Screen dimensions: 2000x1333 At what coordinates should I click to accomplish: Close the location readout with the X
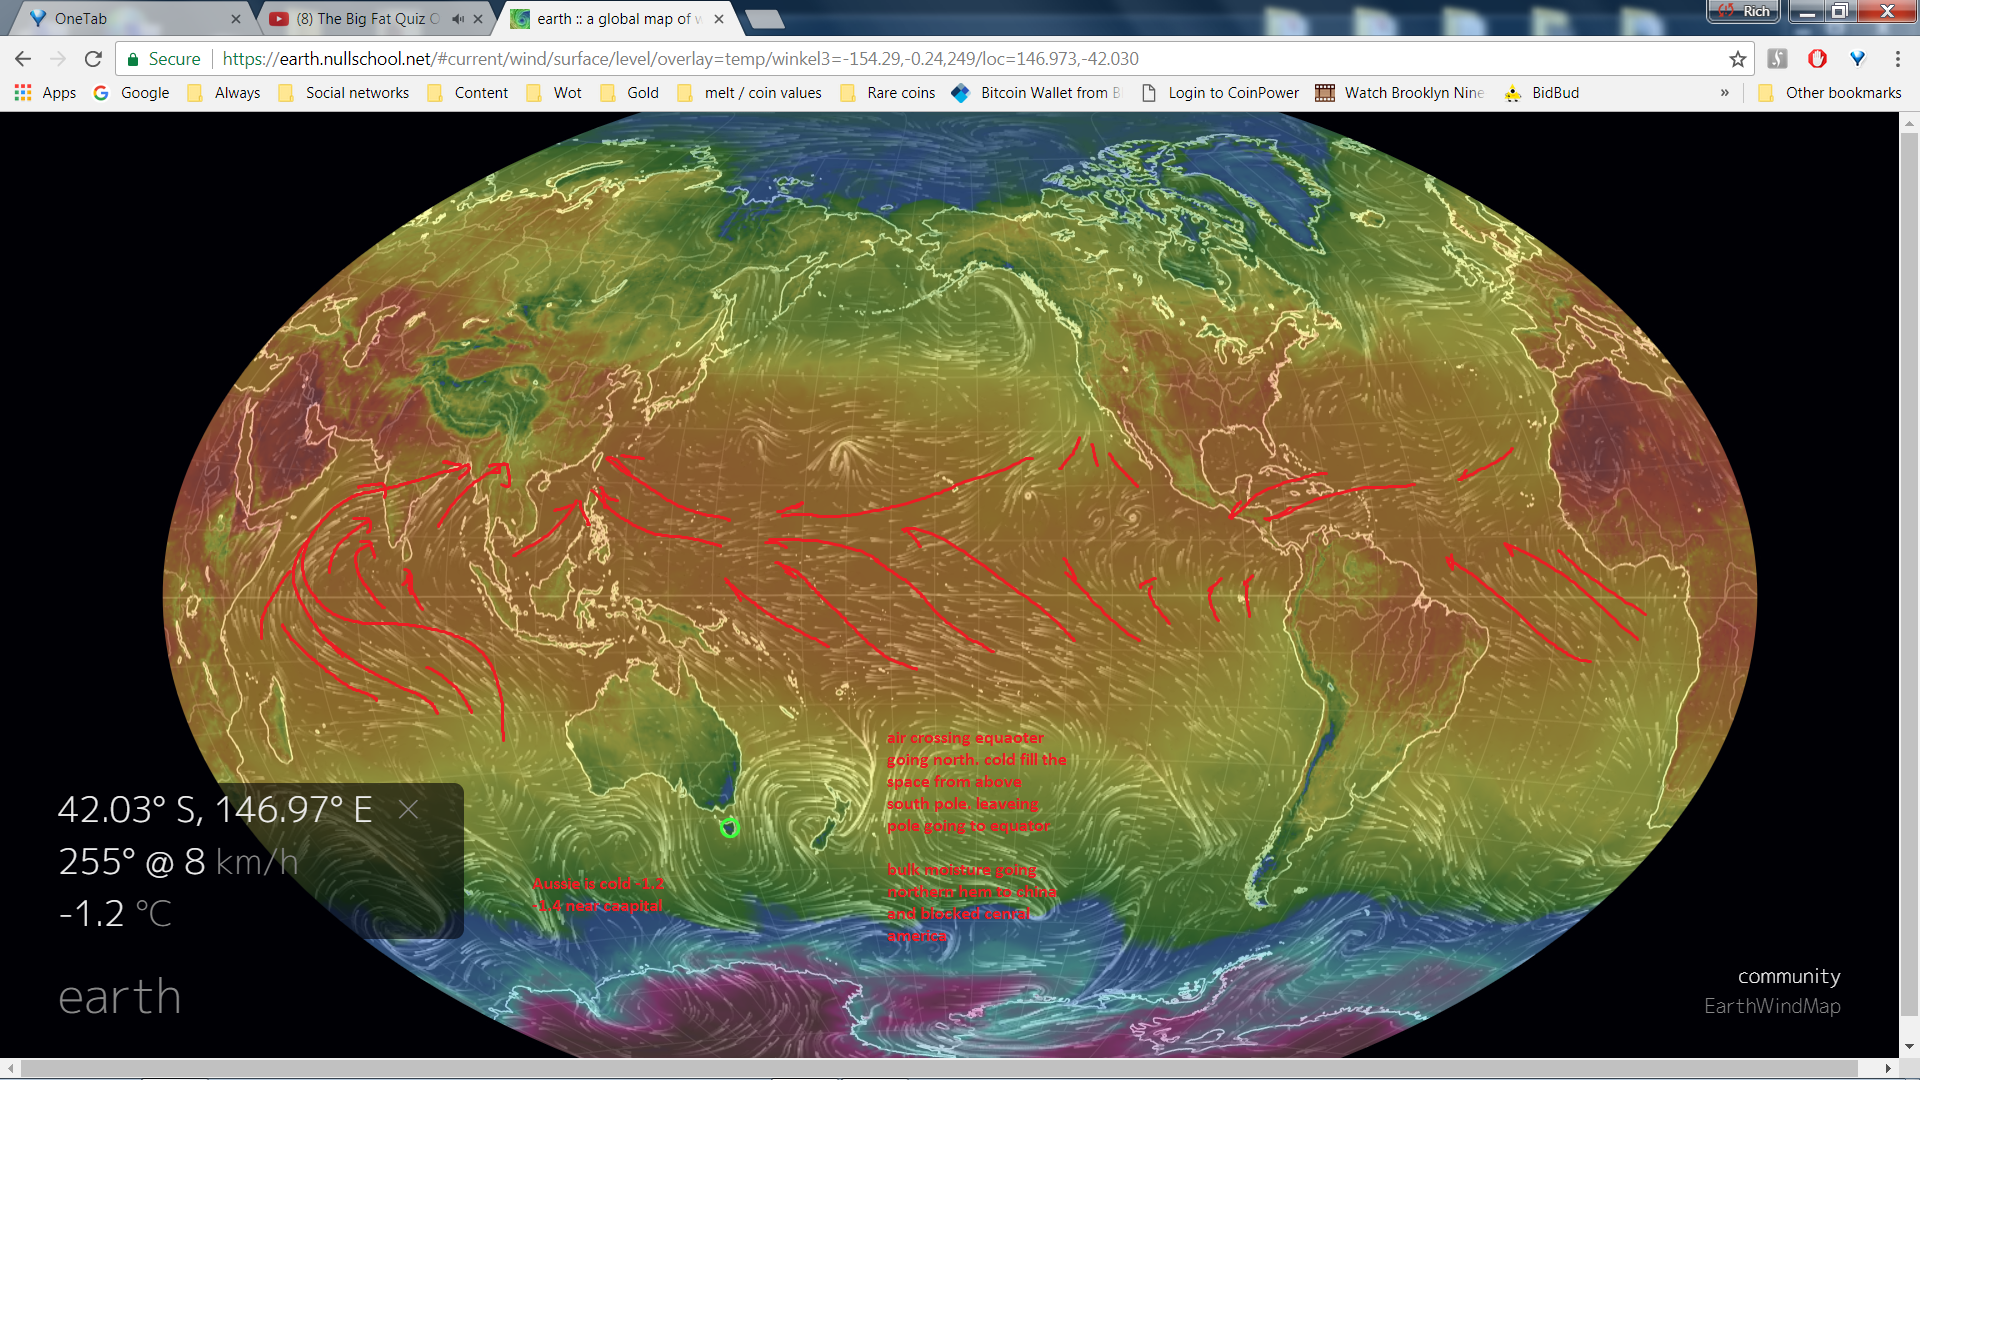pyautogui.click(x=408, y=809)
